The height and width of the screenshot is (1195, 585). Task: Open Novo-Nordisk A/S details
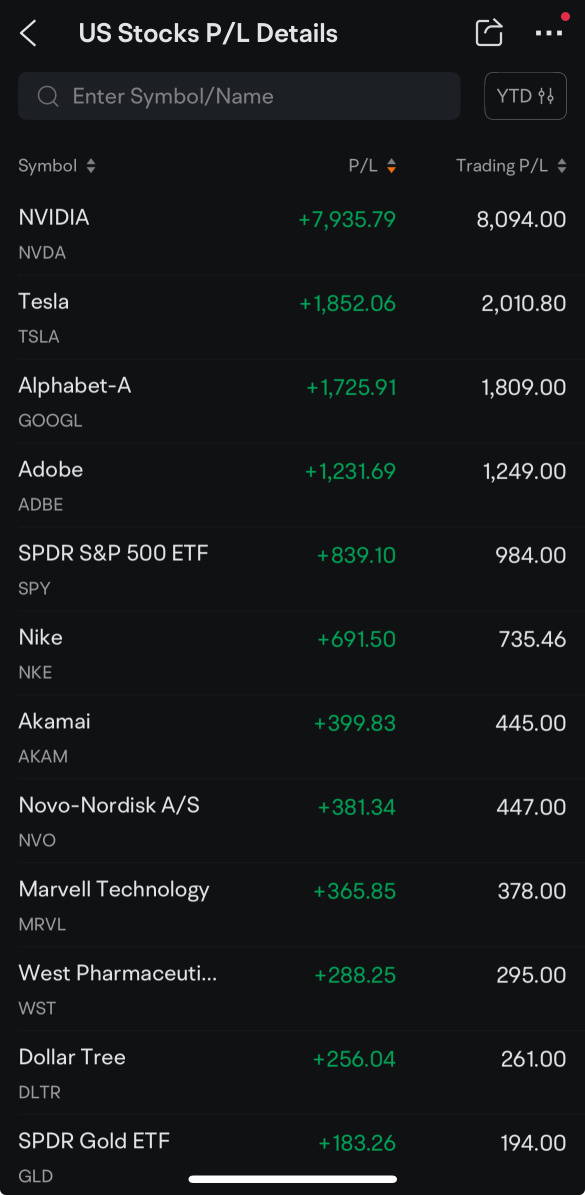[x=292, y=821]
